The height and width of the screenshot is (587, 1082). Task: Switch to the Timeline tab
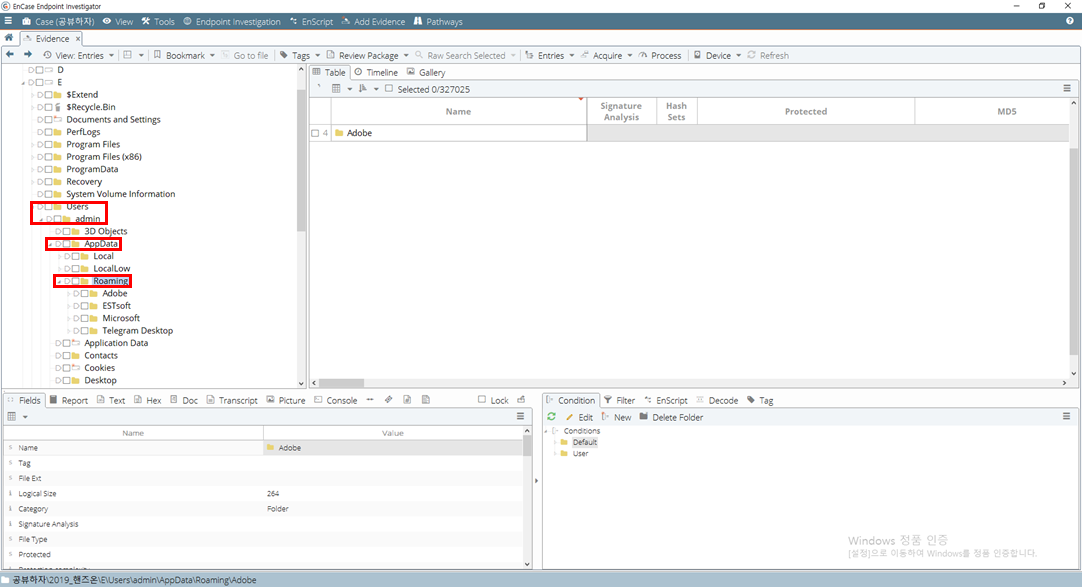376,72
